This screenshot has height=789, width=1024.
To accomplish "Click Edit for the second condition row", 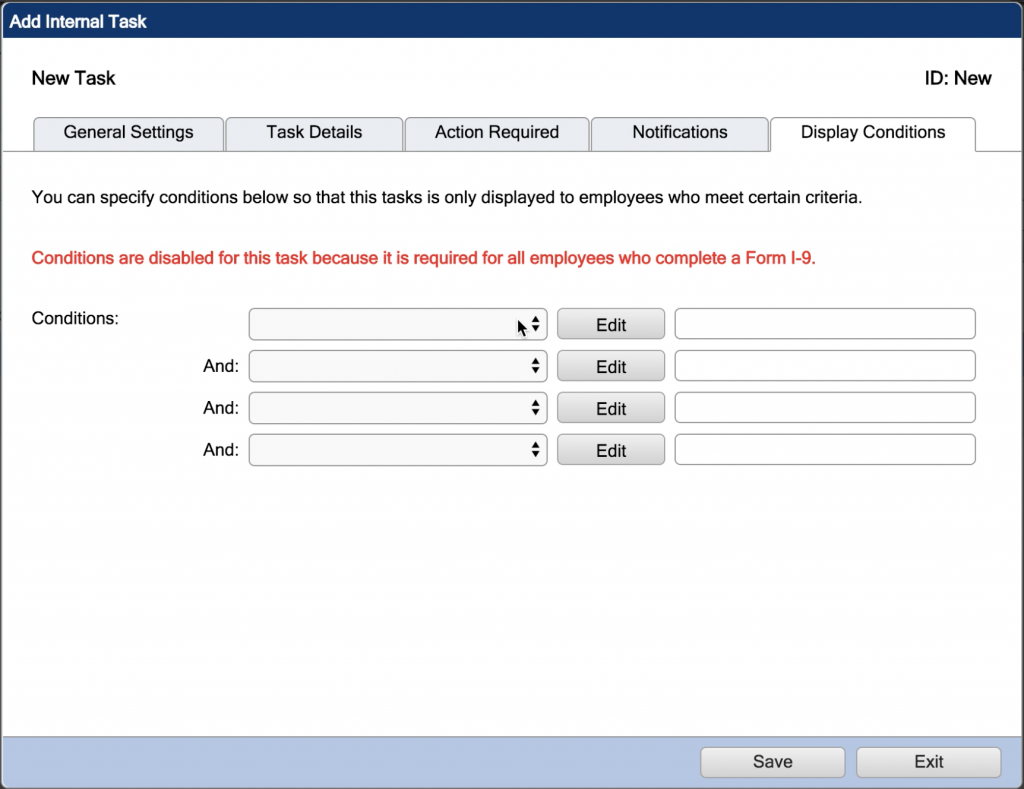I will click(610, 365).
